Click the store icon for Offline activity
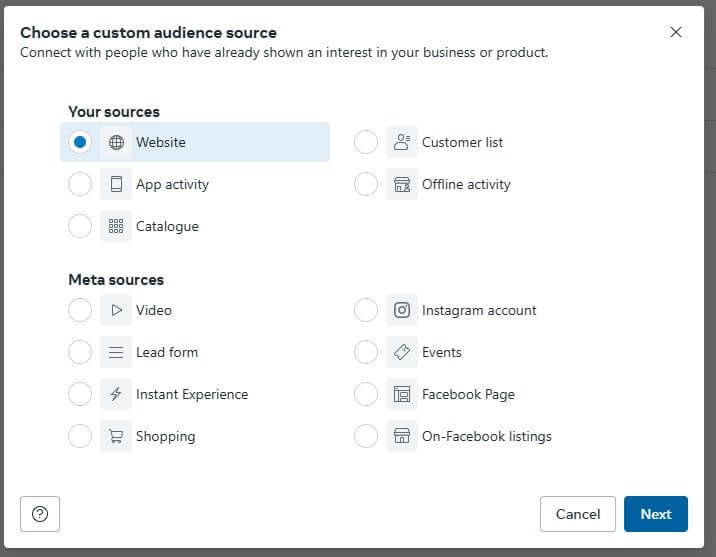The image size is (716, 557). point(402,184)
